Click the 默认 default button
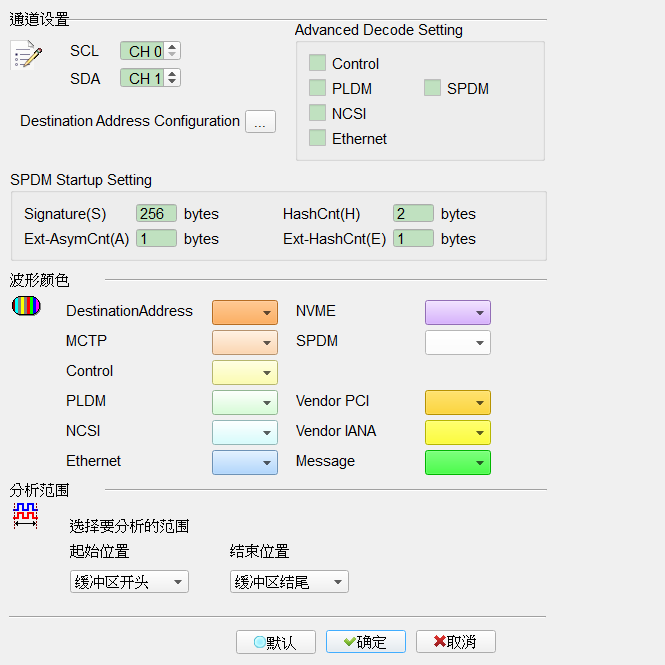This screenshot has width=665, height=665. pos(276,642)
